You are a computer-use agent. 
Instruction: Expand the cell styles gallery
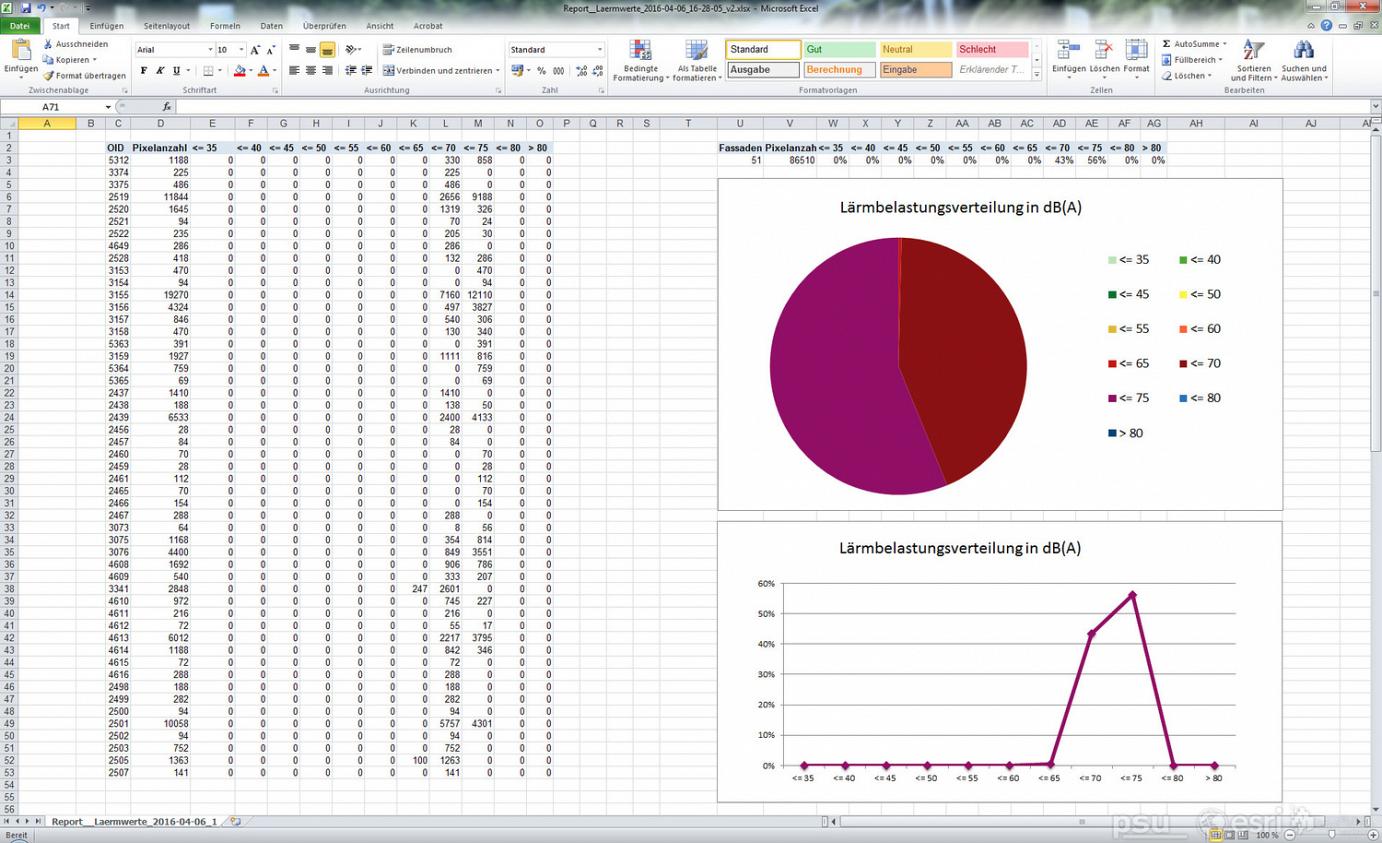coord(1037,74)
